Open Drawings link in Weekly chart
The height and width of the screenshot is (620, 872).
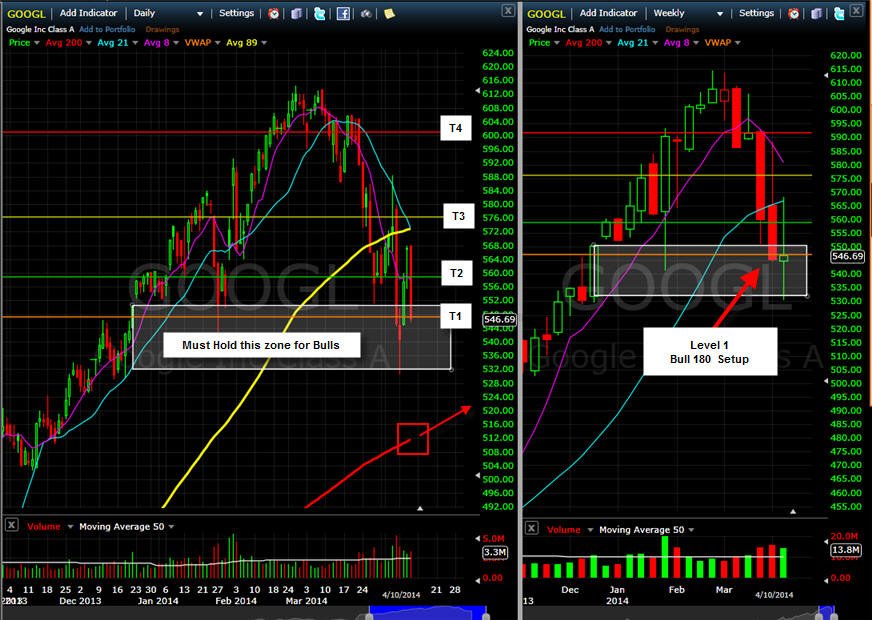click(682, 29)
